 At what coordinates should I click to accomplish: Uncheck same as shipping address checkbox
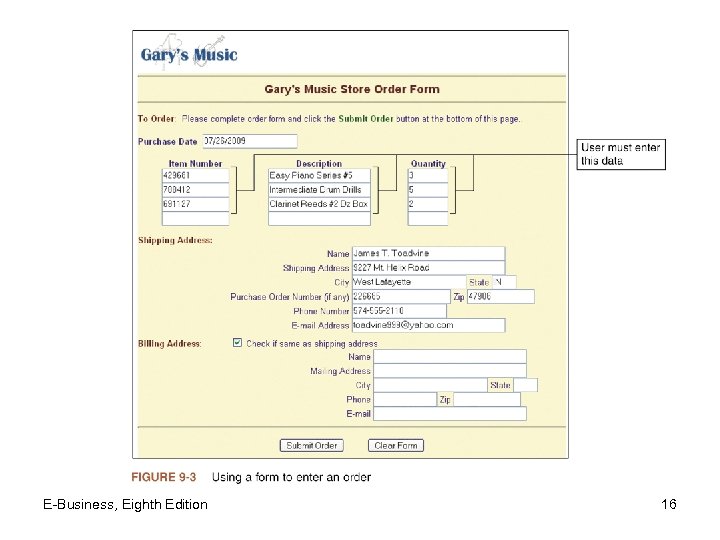point(237,343)
